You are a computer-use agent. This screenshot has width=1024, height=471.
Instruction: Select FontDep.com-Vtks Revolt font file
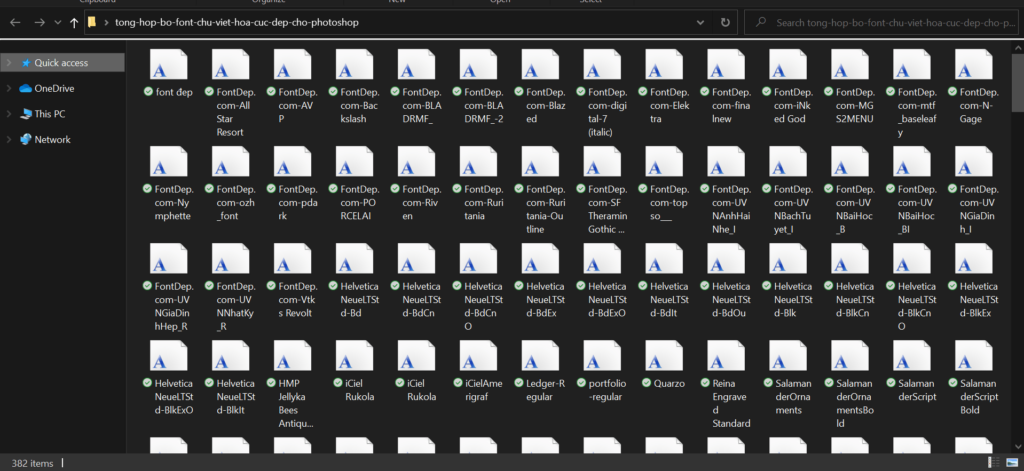coord(292,279)
